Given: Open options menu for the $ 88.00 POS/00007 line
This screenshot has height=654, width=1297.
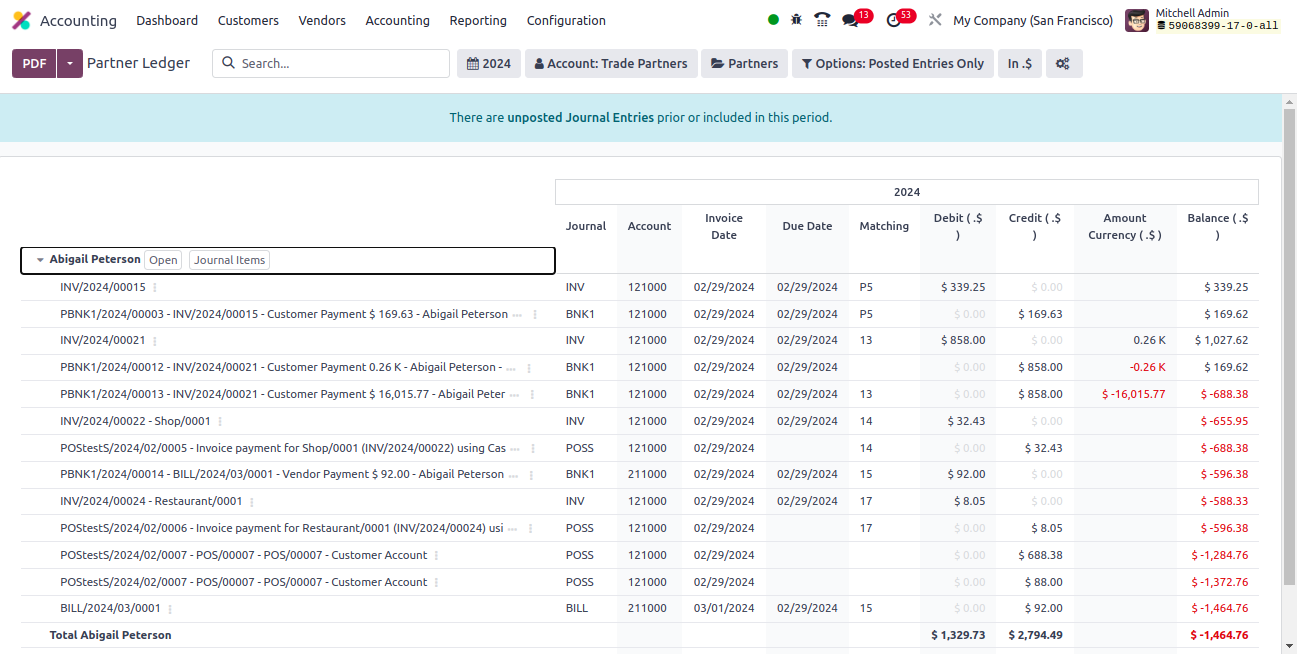Looking at the screenshot, I should [437, 582].
